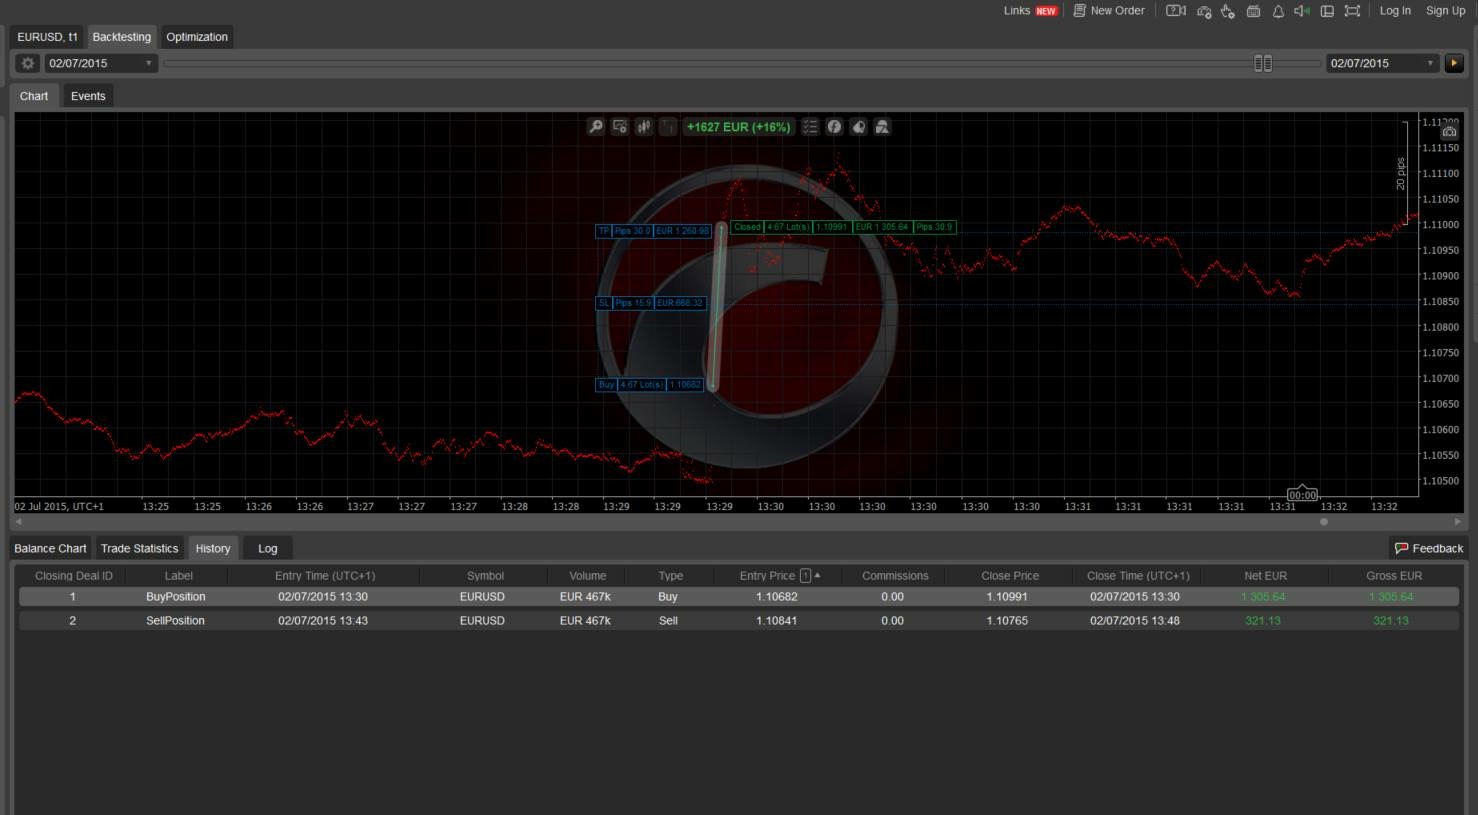Switch to the Events tab
This screenshot has width=1478, height=815.
tap(88, 96)
